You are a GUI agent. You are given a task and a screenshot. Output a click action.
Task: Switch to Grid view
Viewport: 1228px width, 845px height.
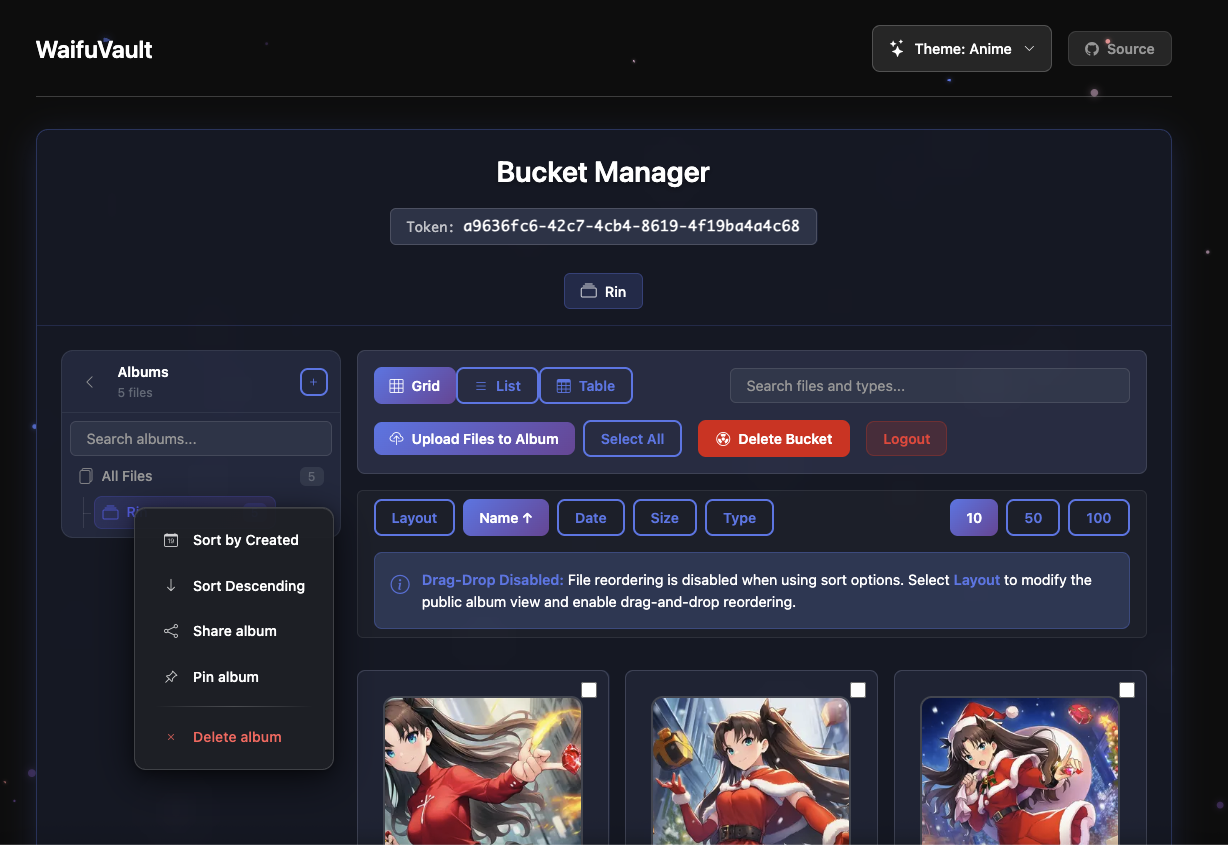click(414, 386)
